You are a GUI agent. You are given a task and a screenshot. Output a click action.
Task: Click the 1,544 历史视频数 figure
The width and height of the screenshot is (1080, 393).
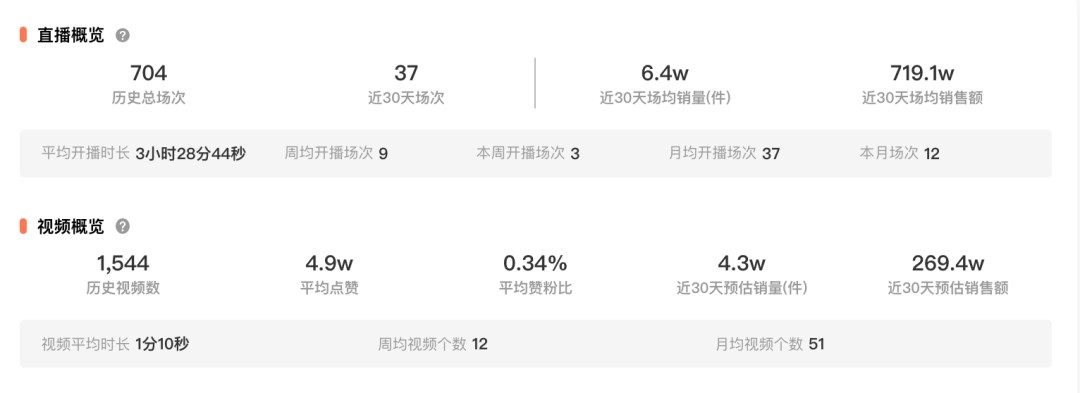pos(123,274)
